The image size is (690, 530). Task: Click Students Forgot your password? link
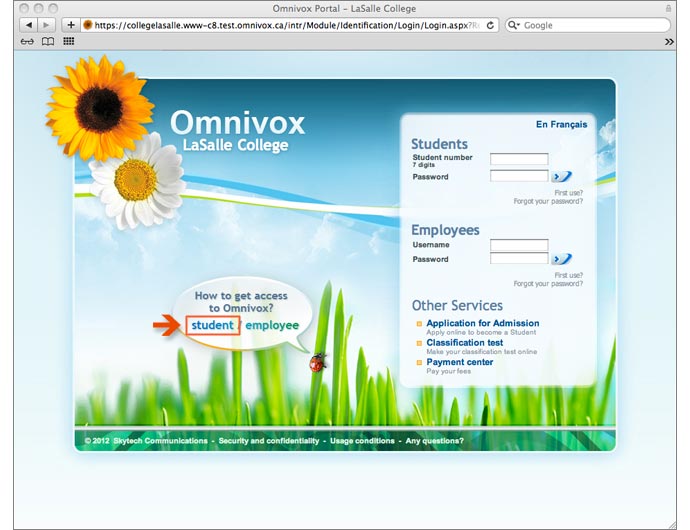[548, 201]
